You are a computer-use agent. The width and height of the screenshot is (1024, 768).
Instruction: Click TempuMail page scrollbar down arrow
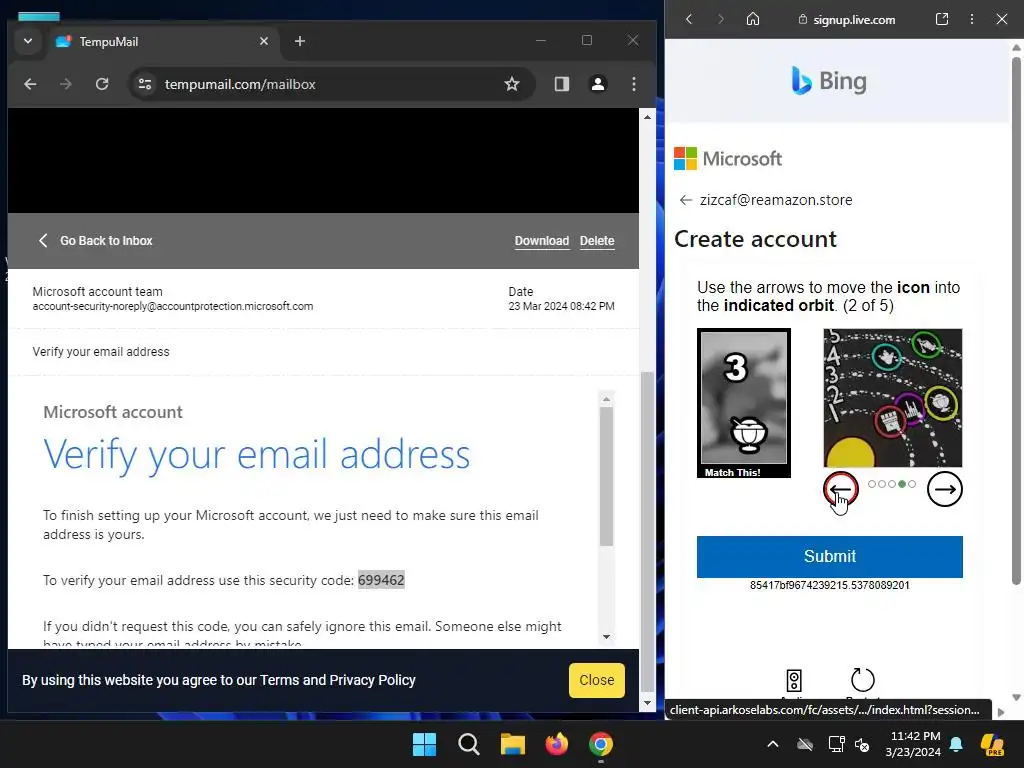[647, 703]
